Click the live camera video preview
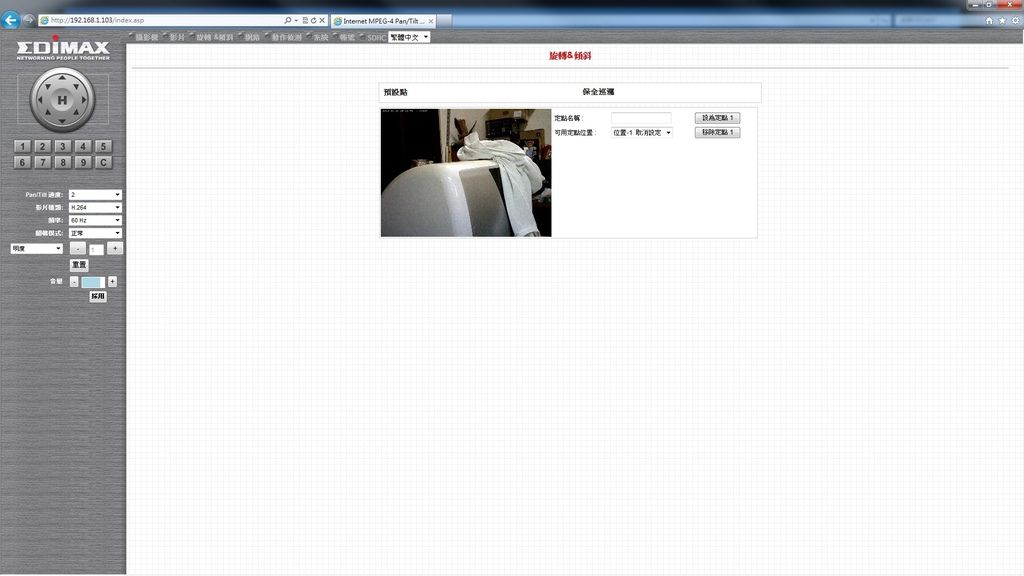 pyautogui.click(x=466, y=172)
